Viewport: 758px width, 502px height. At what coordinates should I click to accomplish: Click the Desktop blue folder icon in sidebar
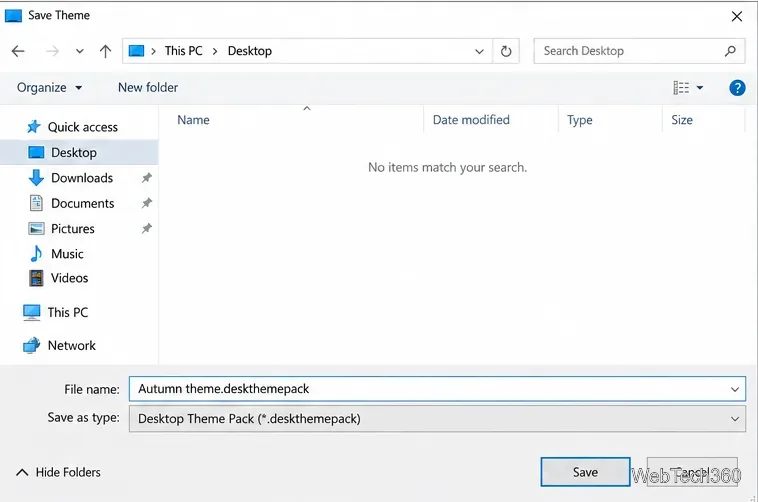36,152
